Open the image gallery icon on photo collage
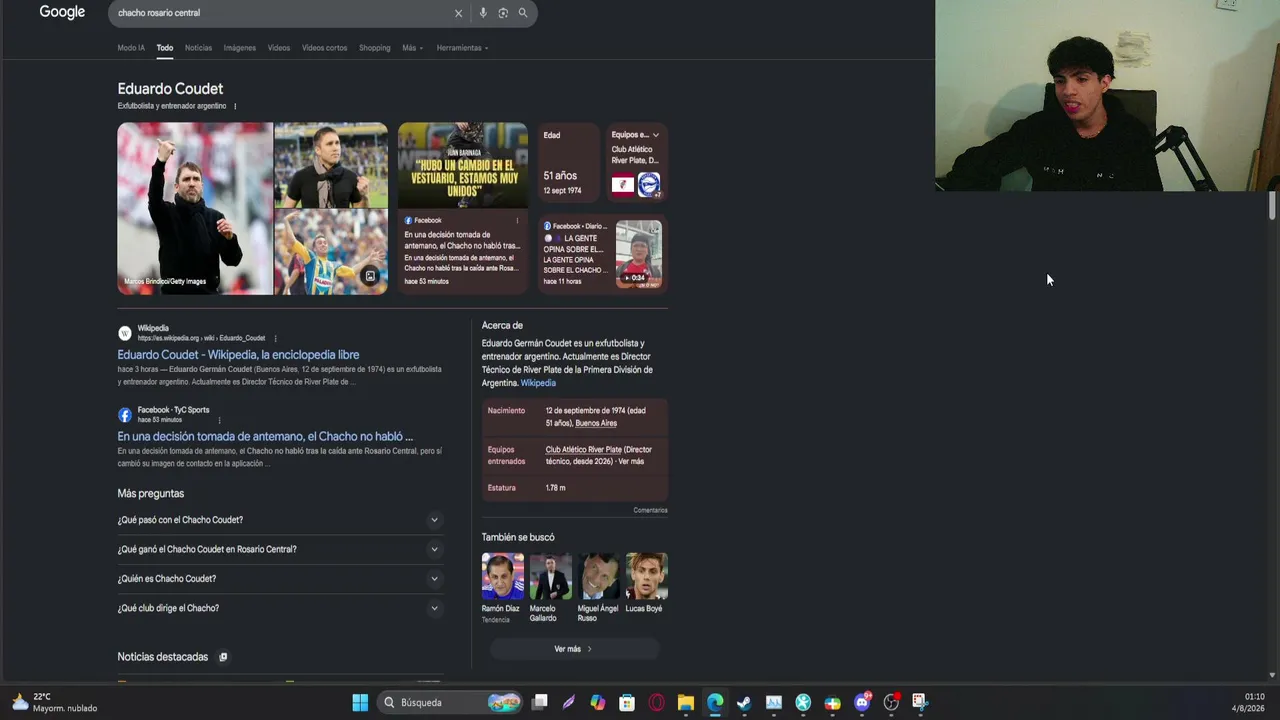 tap(370, 277)
